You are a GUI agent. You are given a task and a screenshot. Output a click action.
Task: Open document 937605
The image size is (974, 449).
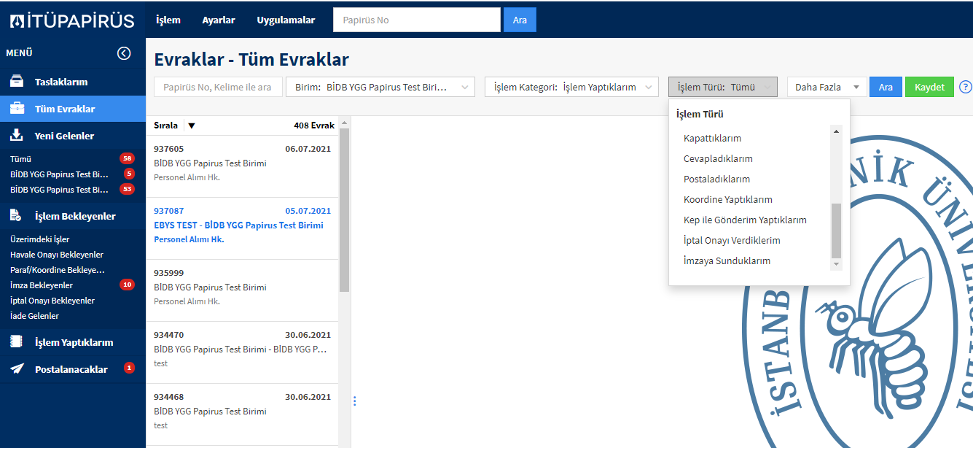242,166
